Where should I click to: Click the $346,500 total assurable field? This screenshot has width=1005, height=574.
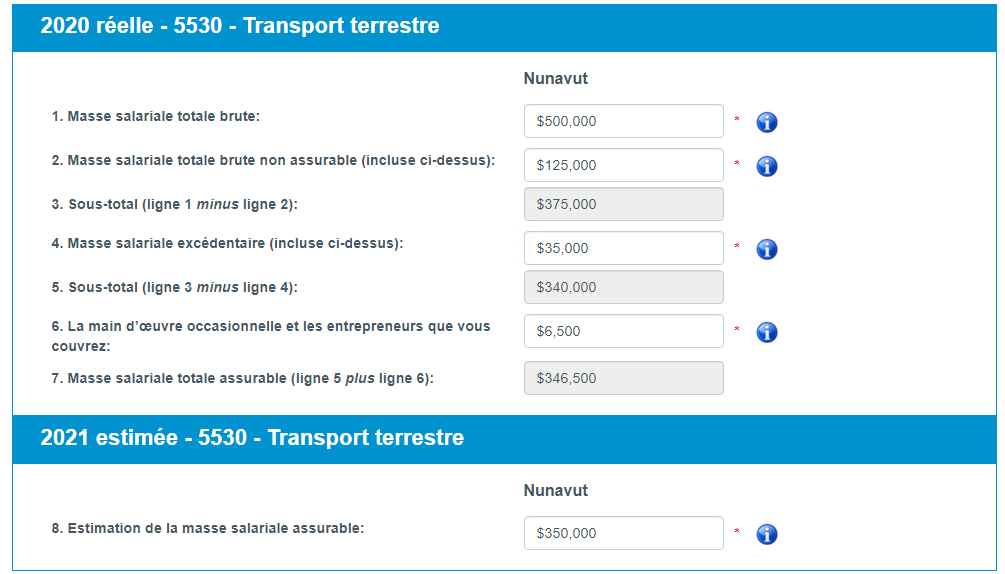click(623, 378)
